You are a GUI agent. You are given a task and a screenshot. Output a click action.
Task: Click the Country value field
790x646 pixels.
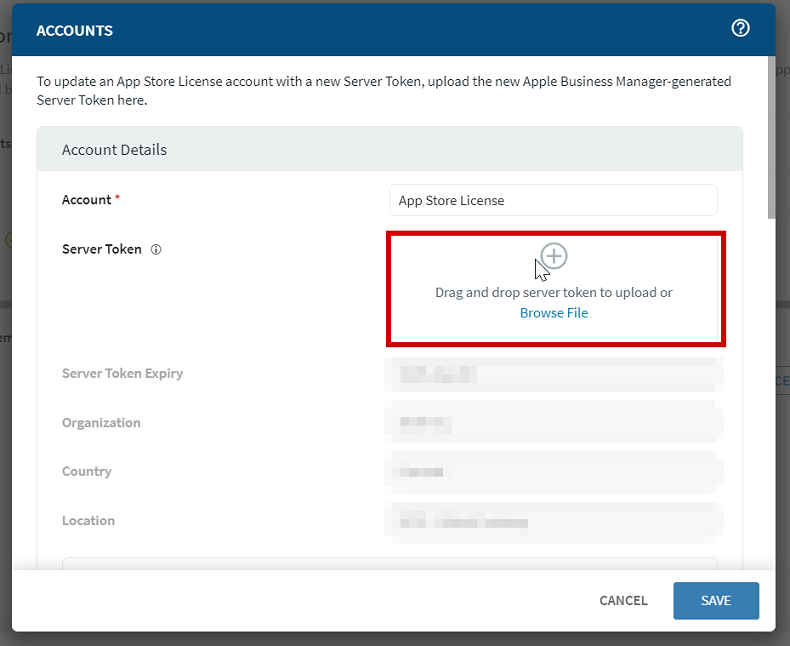pos(553,472)
